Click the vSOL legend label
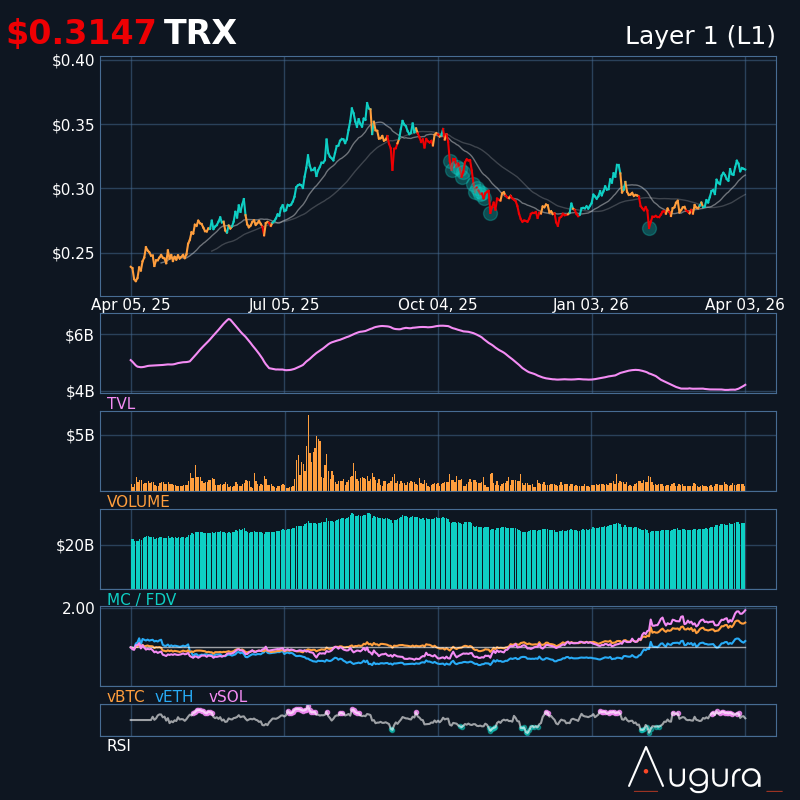The height and width of the screenshot is (800, 800). [228, 697]
